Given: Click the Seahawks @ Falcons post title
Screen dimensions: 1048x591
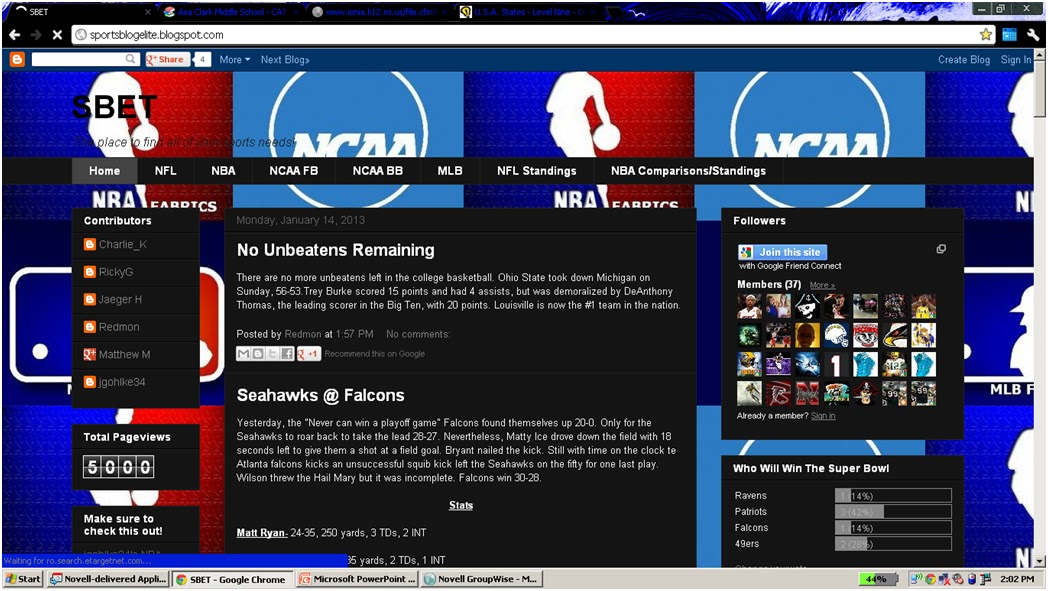Looking at the screenshot, I should (320, 395).
